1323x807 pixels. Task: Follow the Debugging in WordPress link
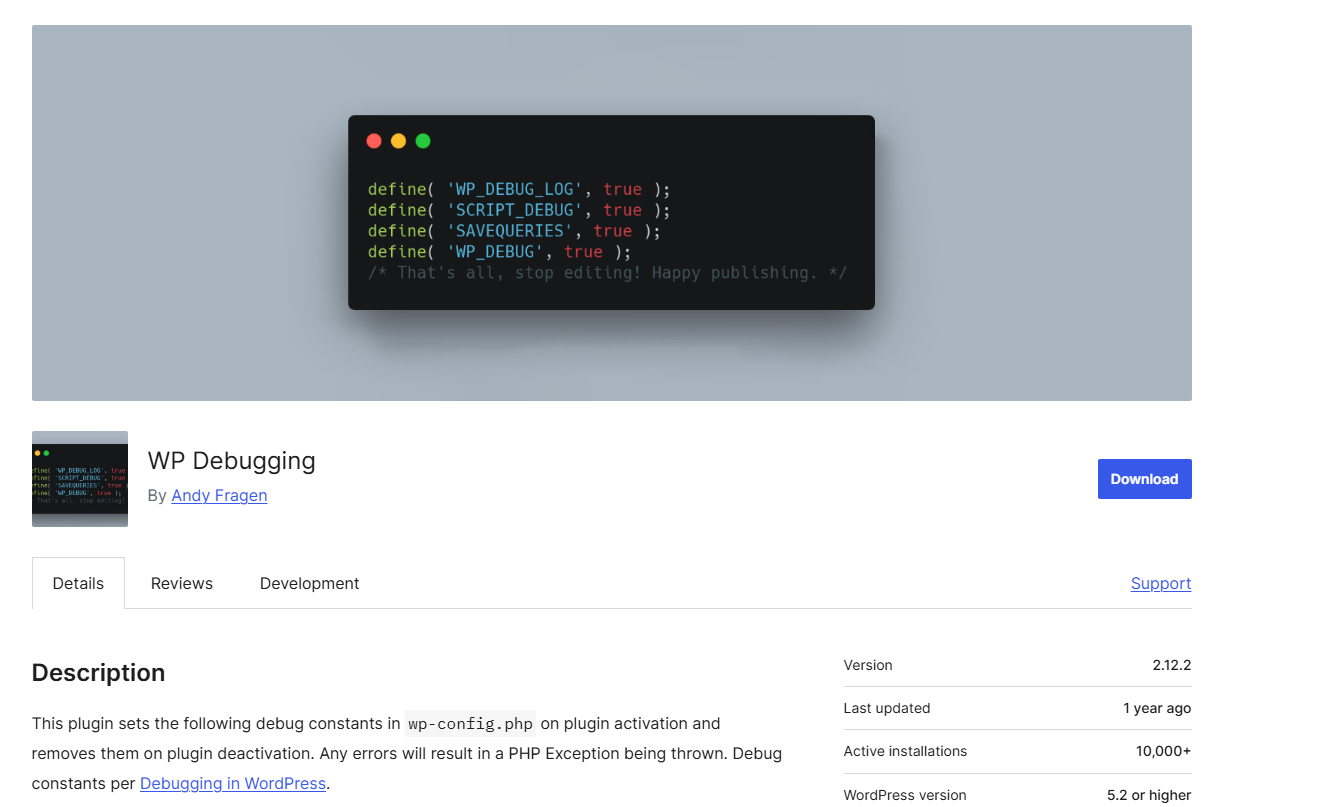[x=232, y=783]
